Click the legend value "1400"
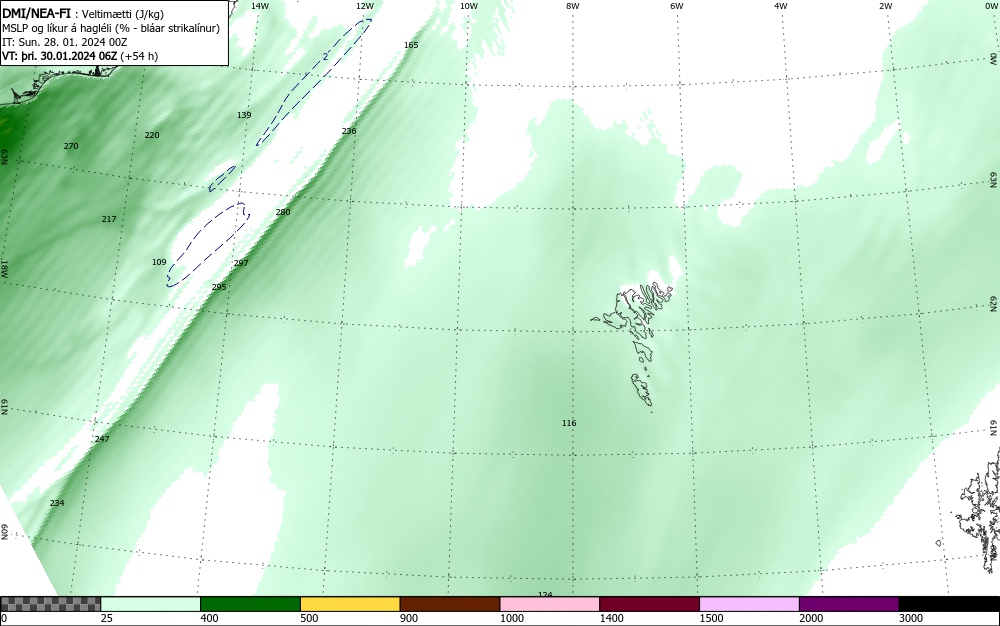This screenshot has height=626, width=1000. (612, 618)
